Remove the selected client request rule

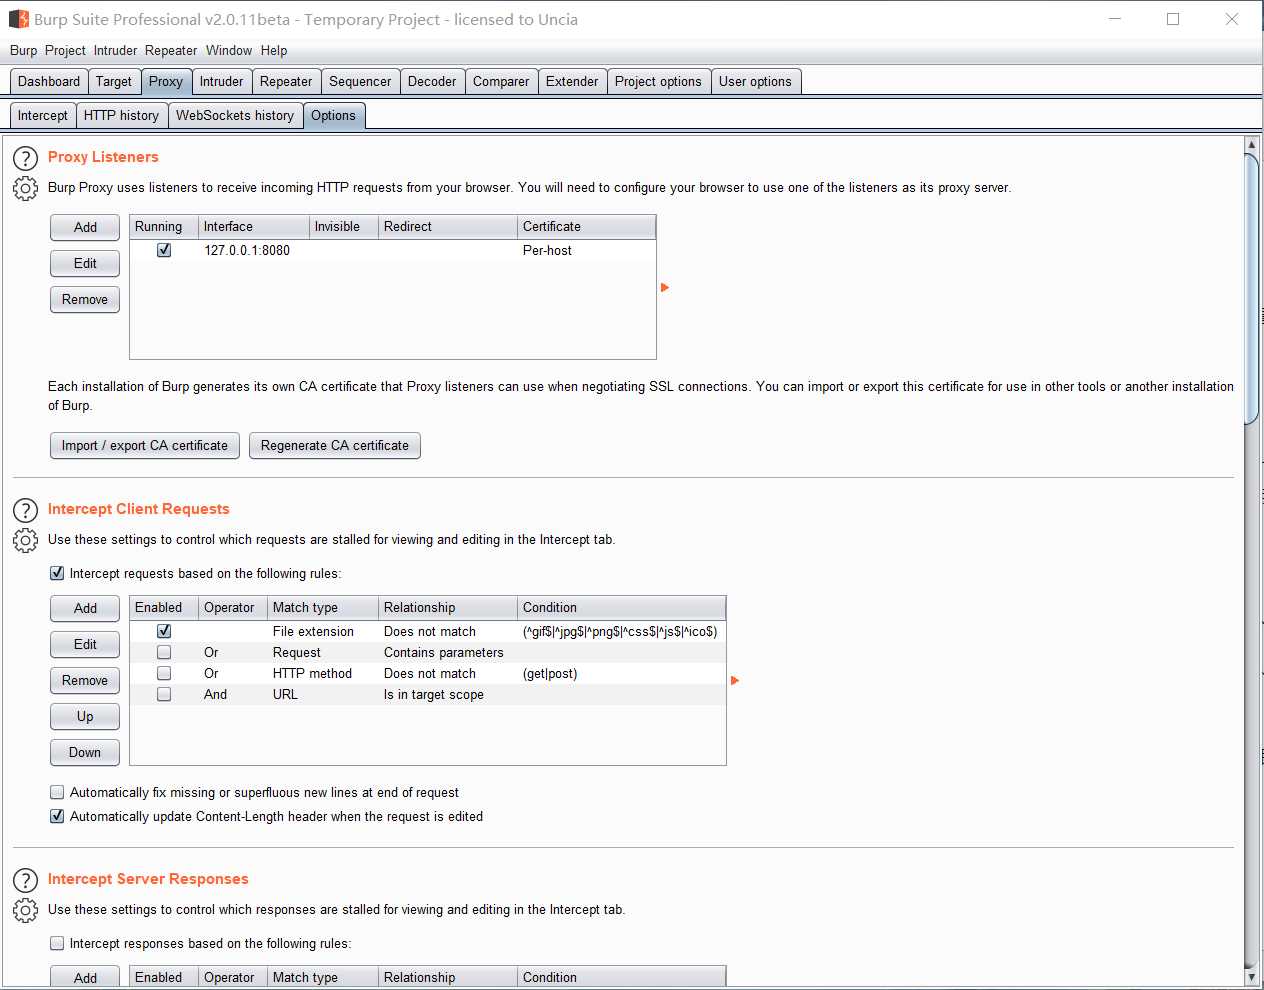coord(85,680)
